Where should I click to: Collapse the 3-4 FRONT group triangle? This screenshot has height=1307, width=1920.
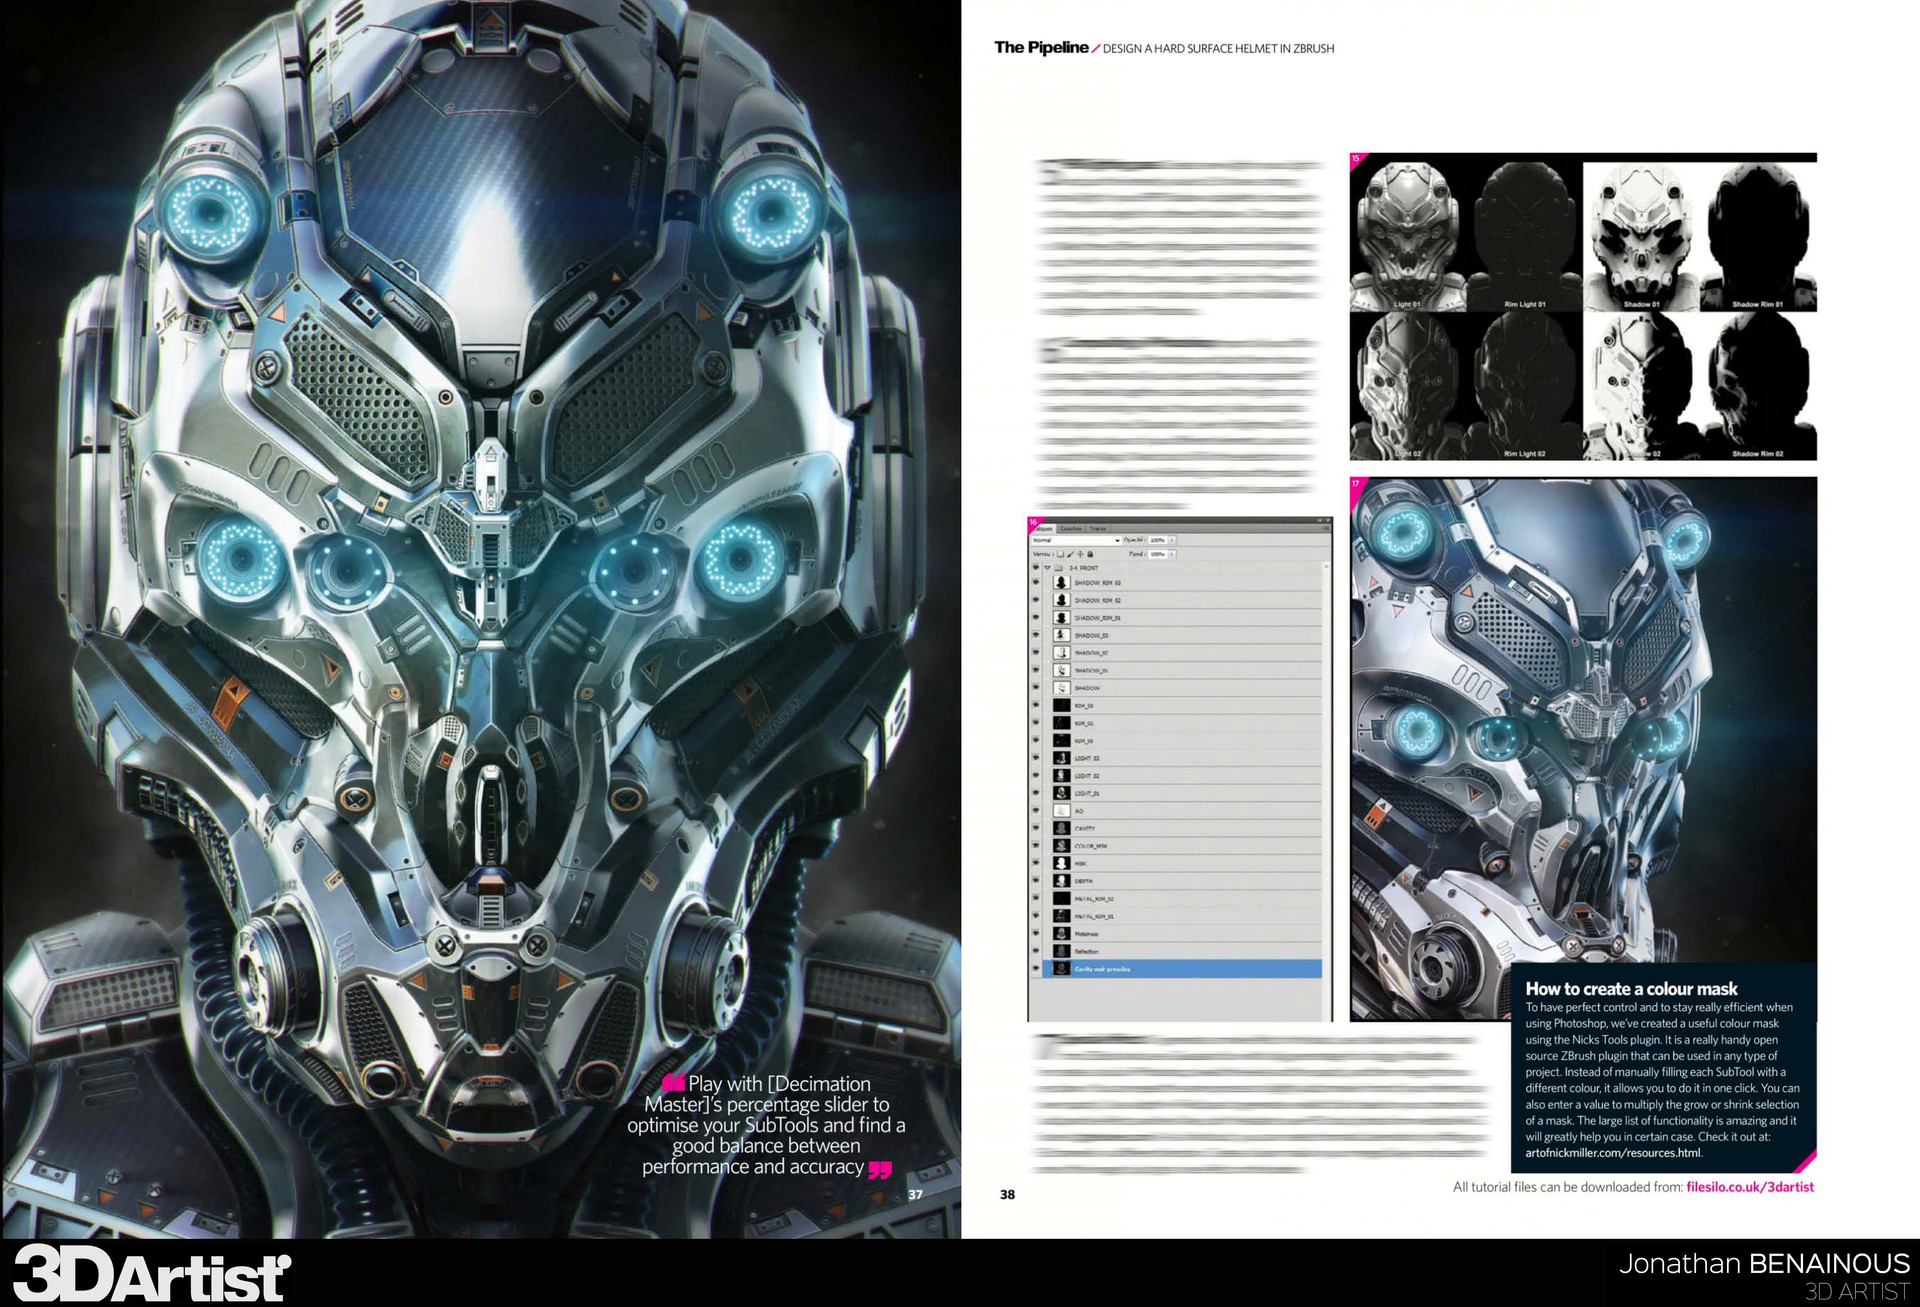[x=1047, y=567]
